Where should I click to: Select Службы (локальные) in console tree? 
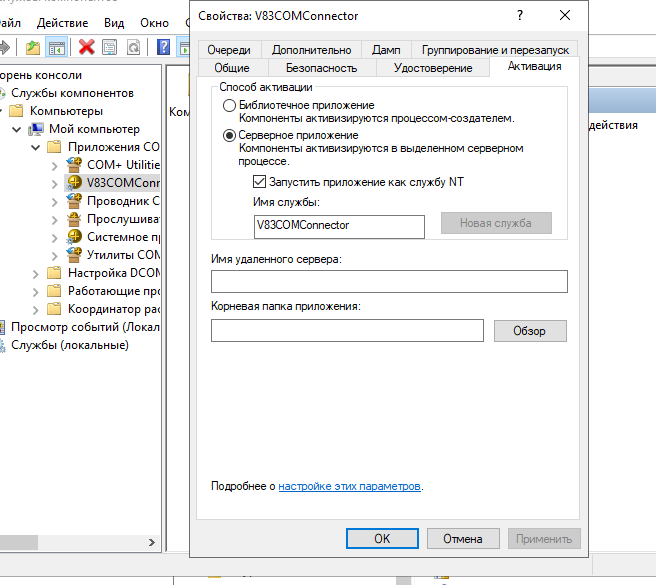70,345
